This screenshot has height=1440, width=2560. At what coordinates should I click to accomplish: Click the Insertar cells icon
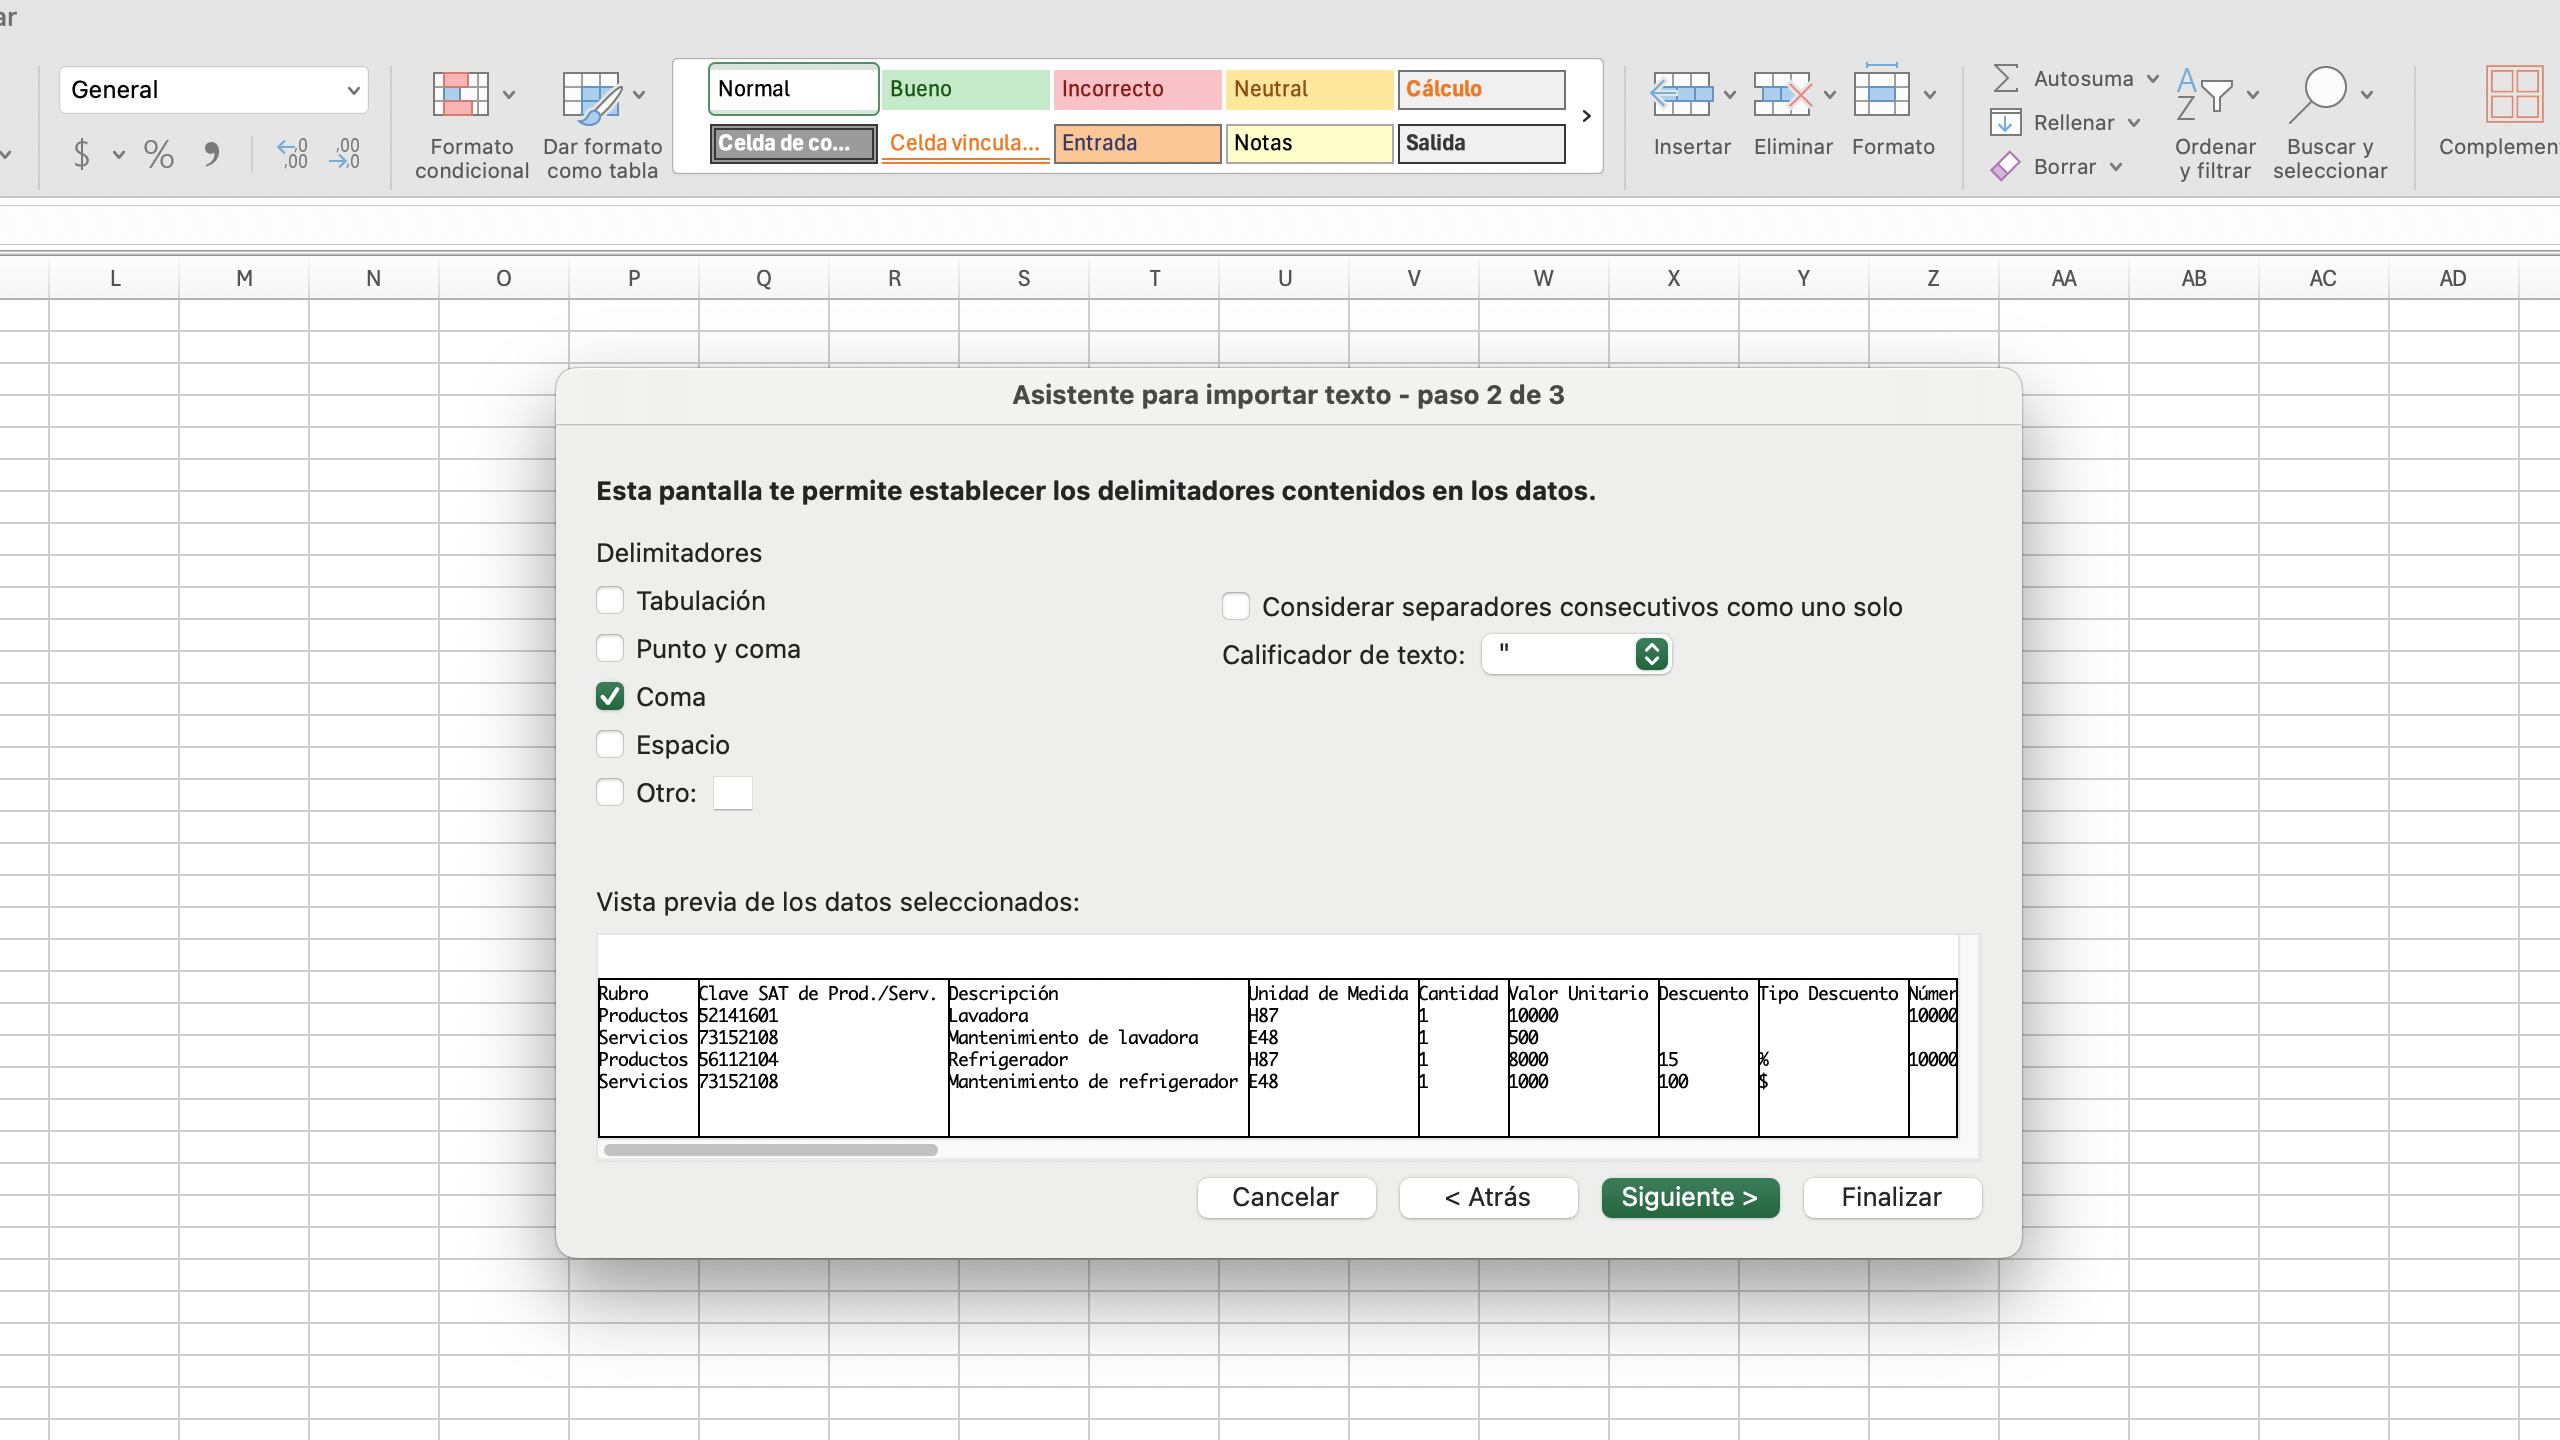tap(1681, 95)
